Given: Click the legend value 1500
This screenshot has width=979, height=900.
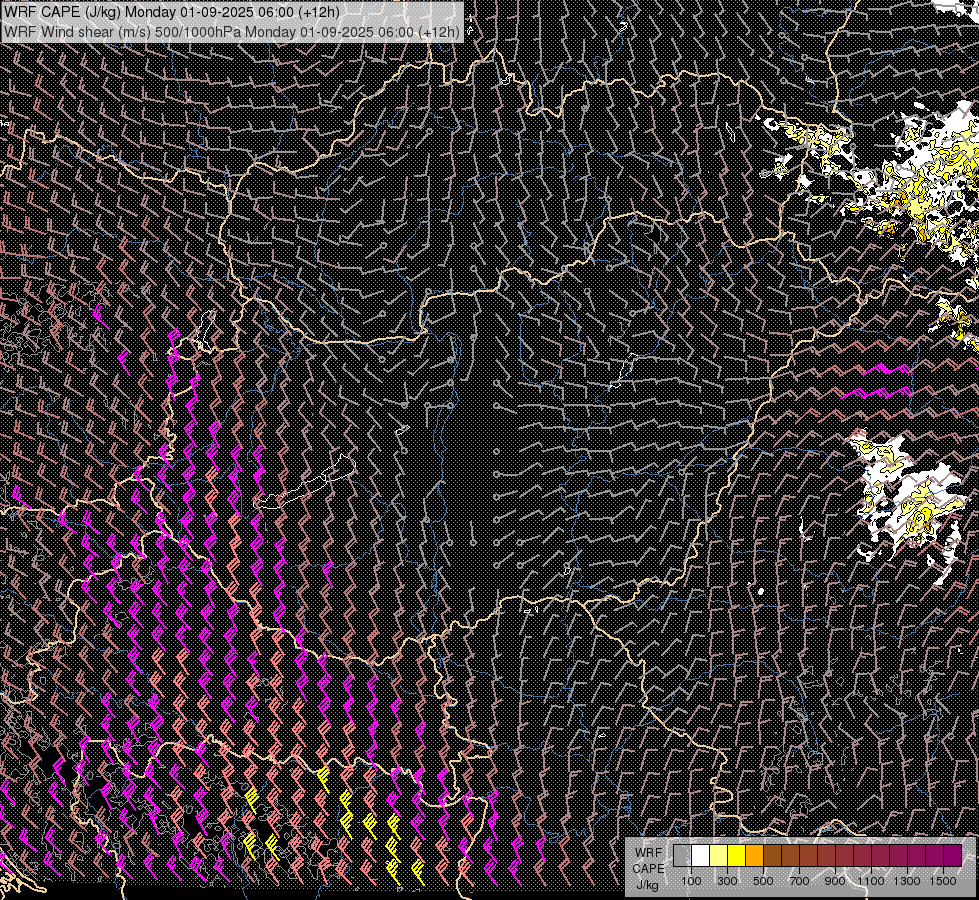Looking at the screenshot, I should coord(943,881).
